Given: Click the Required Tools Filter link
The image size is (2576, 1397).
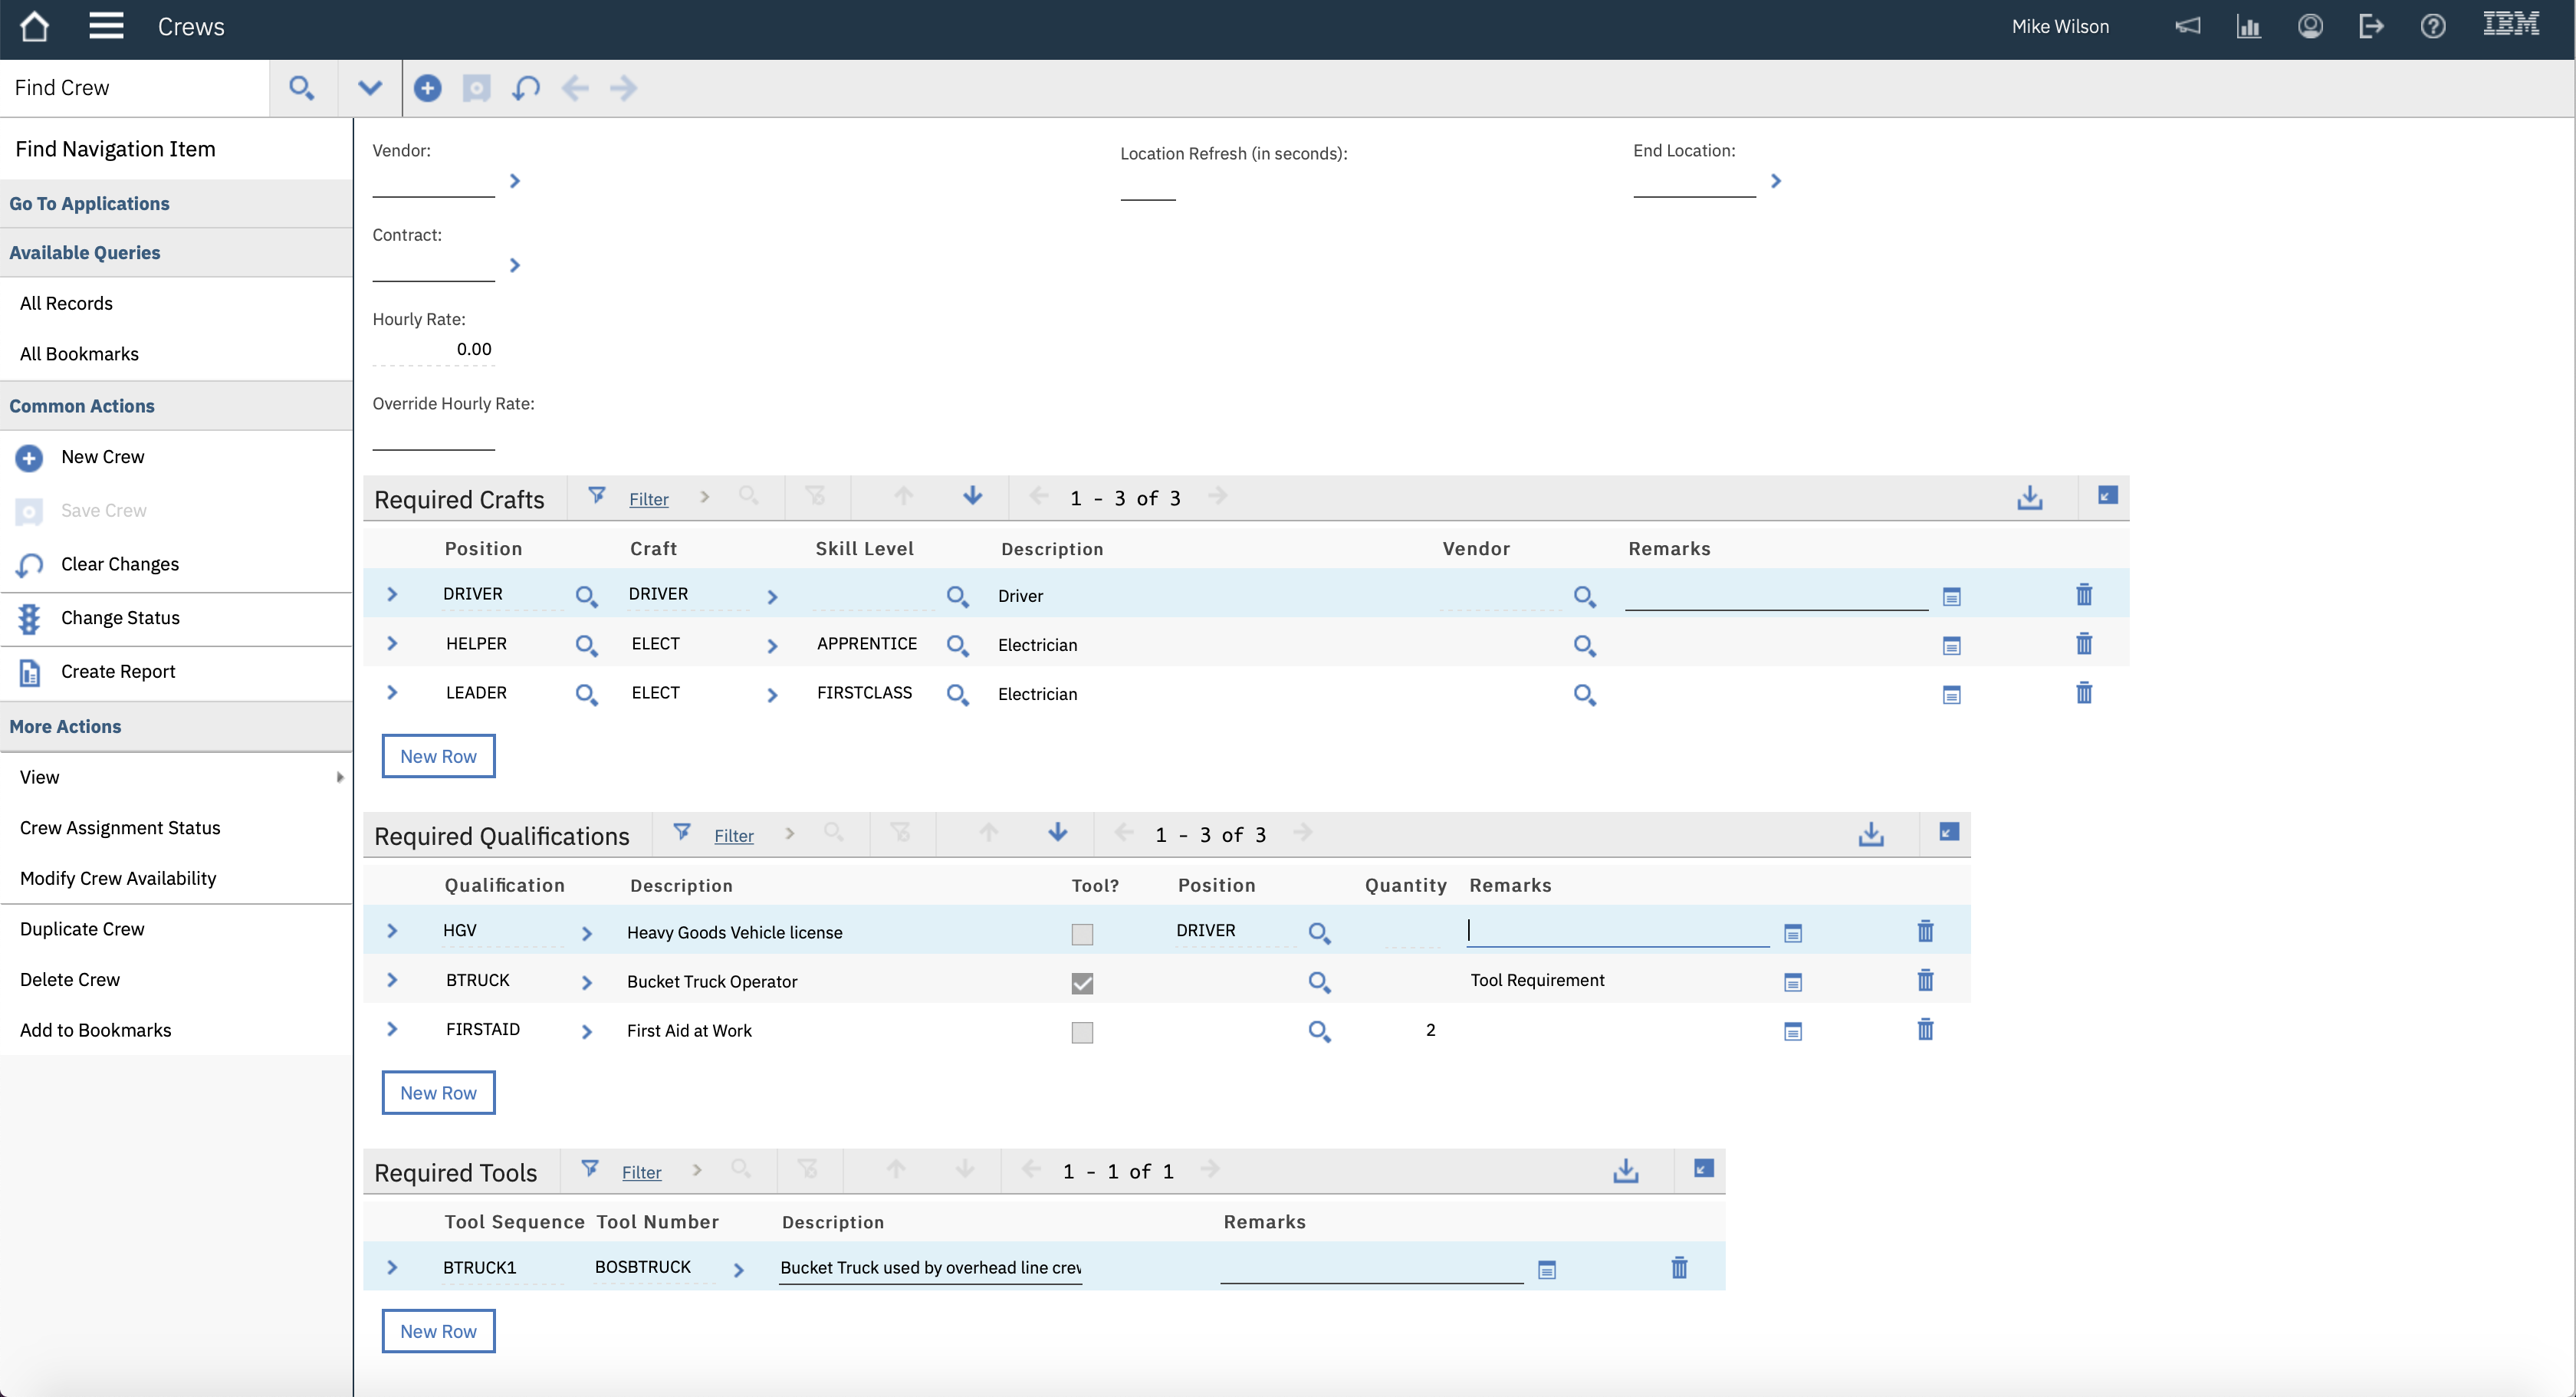Looking at the screenshot, I should tap(641, 1172).
